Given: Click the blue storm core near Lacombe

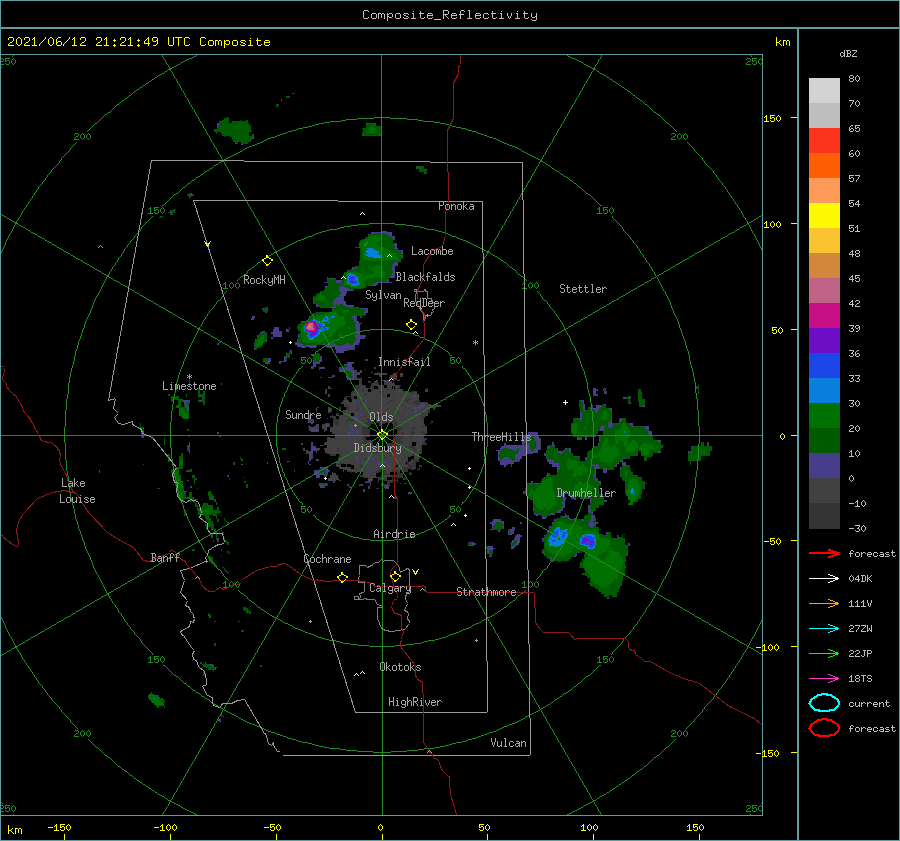Looking at the screenshot, I should [x=373, y=252].
